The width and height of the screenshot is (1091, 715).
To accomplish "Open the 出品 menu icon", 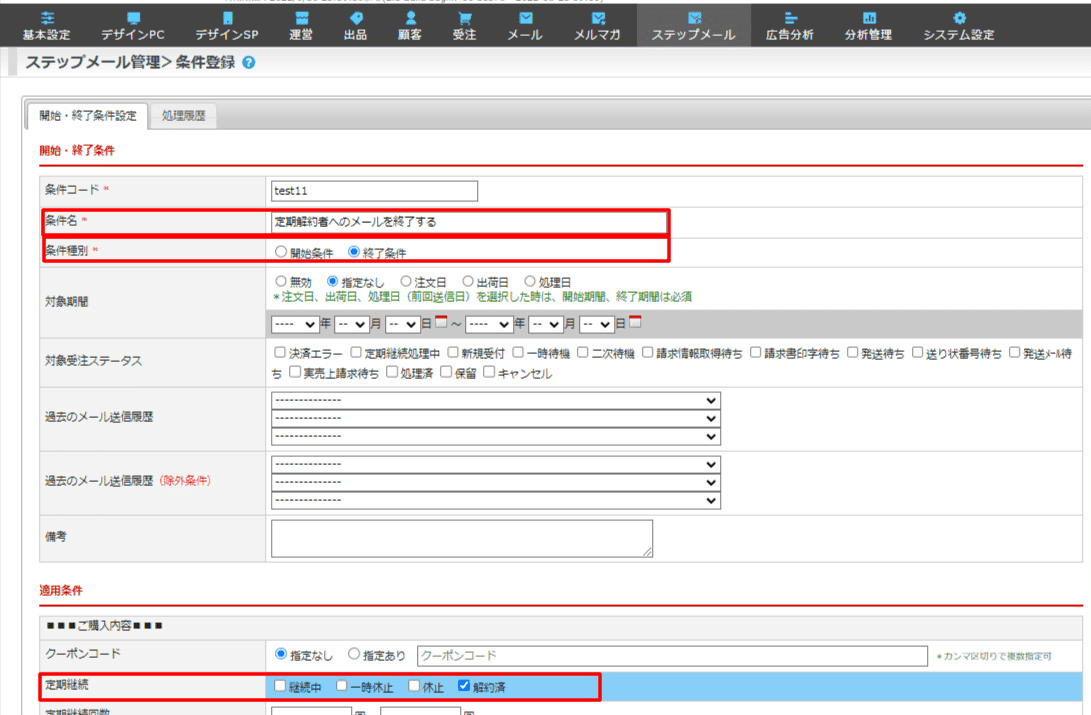I will coord(356,18).
